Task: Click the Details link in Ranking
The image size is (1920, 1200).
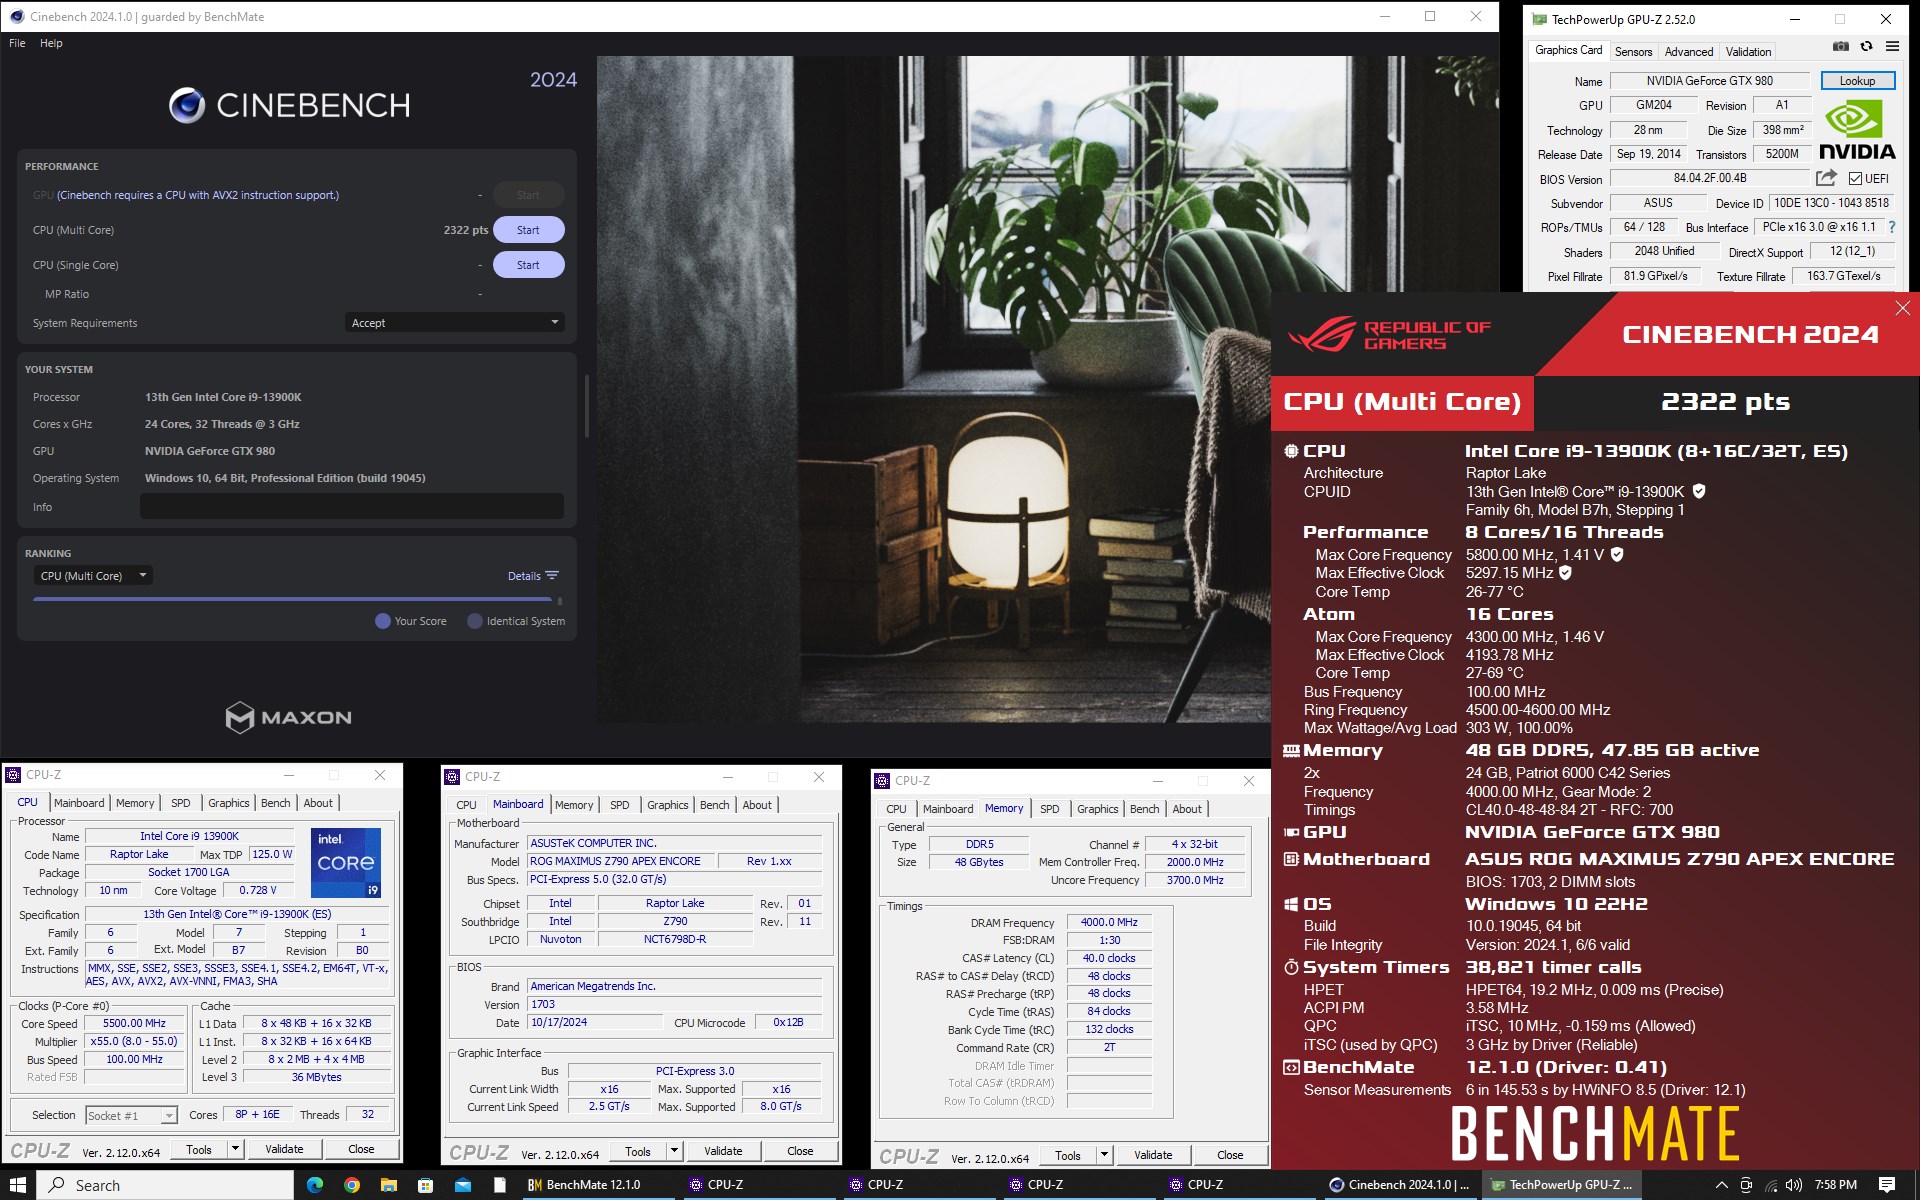Action: click(x=524, y=576)
